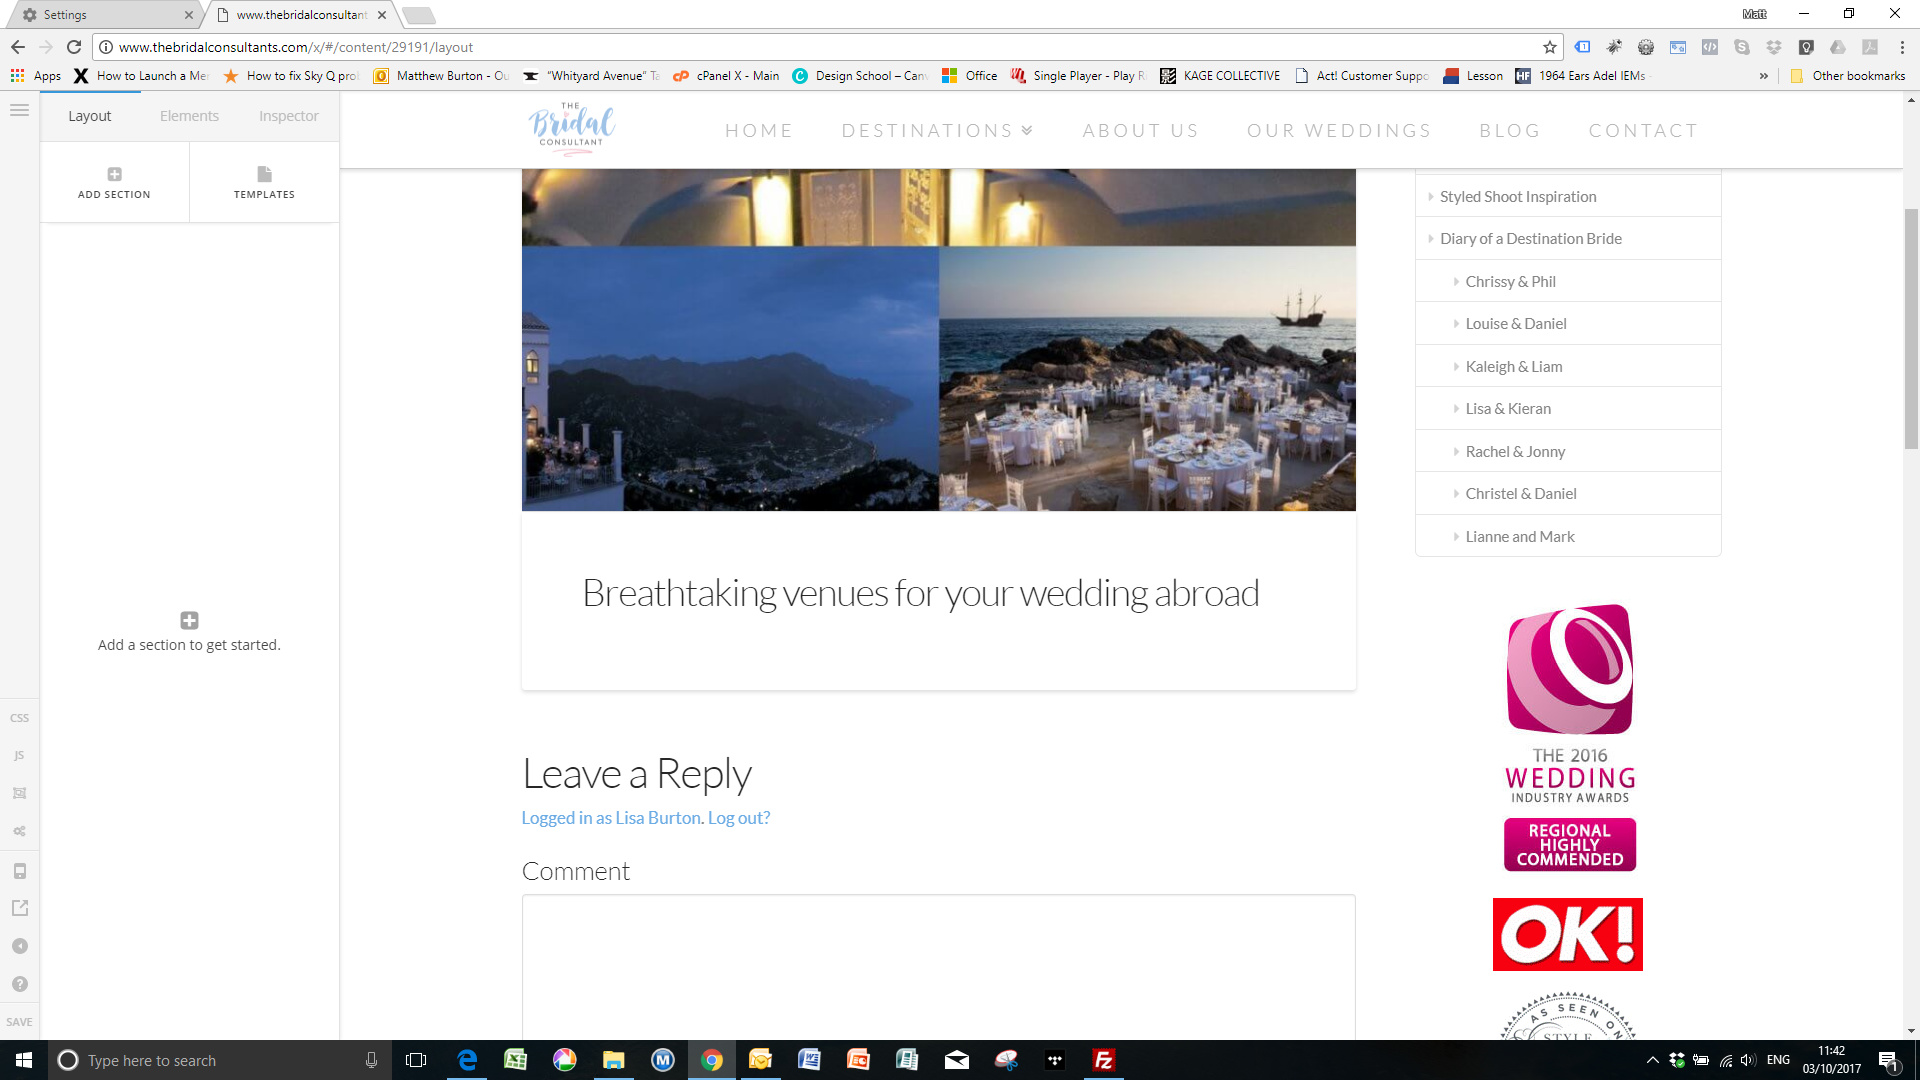This screenshot has width=1920, height=1080.
Task: Open the Chrome three-dot menu
Action: [1902, 47]
